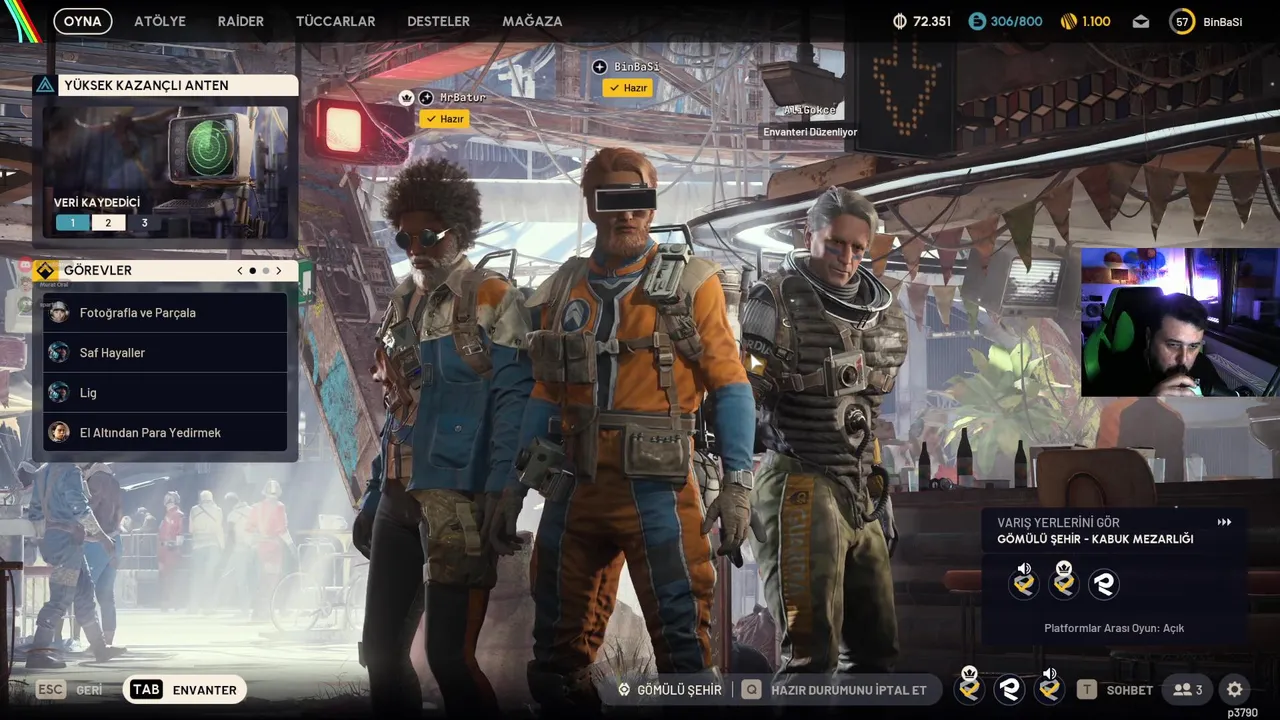The image size is (1280, 720).
Task: Select project stage 1
Action: [x=72, y=223]
